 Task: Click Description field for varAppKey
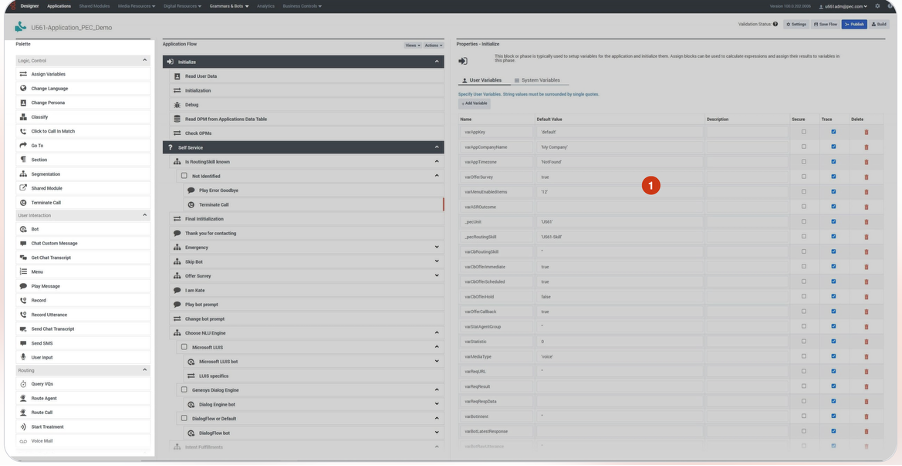[x=747, y=132]
